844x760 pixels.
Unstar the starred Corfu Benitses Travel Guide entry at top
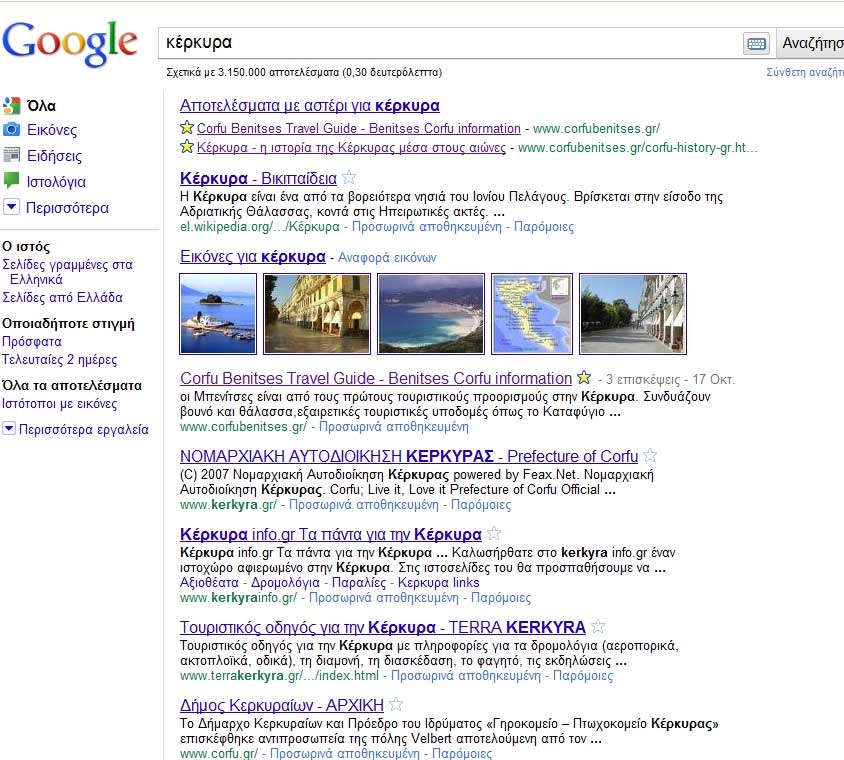(x=187, y=128)
